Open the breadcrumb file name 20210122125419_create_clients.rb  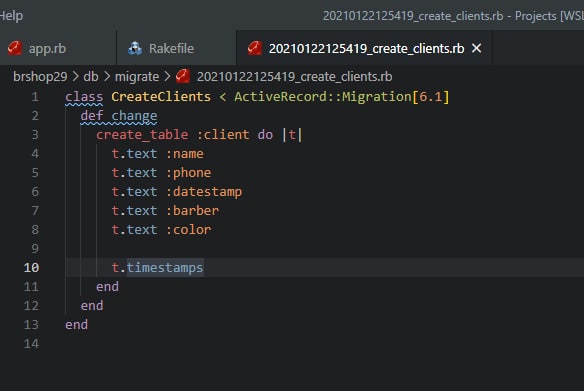pyautogui.click(x=294, y=77)
